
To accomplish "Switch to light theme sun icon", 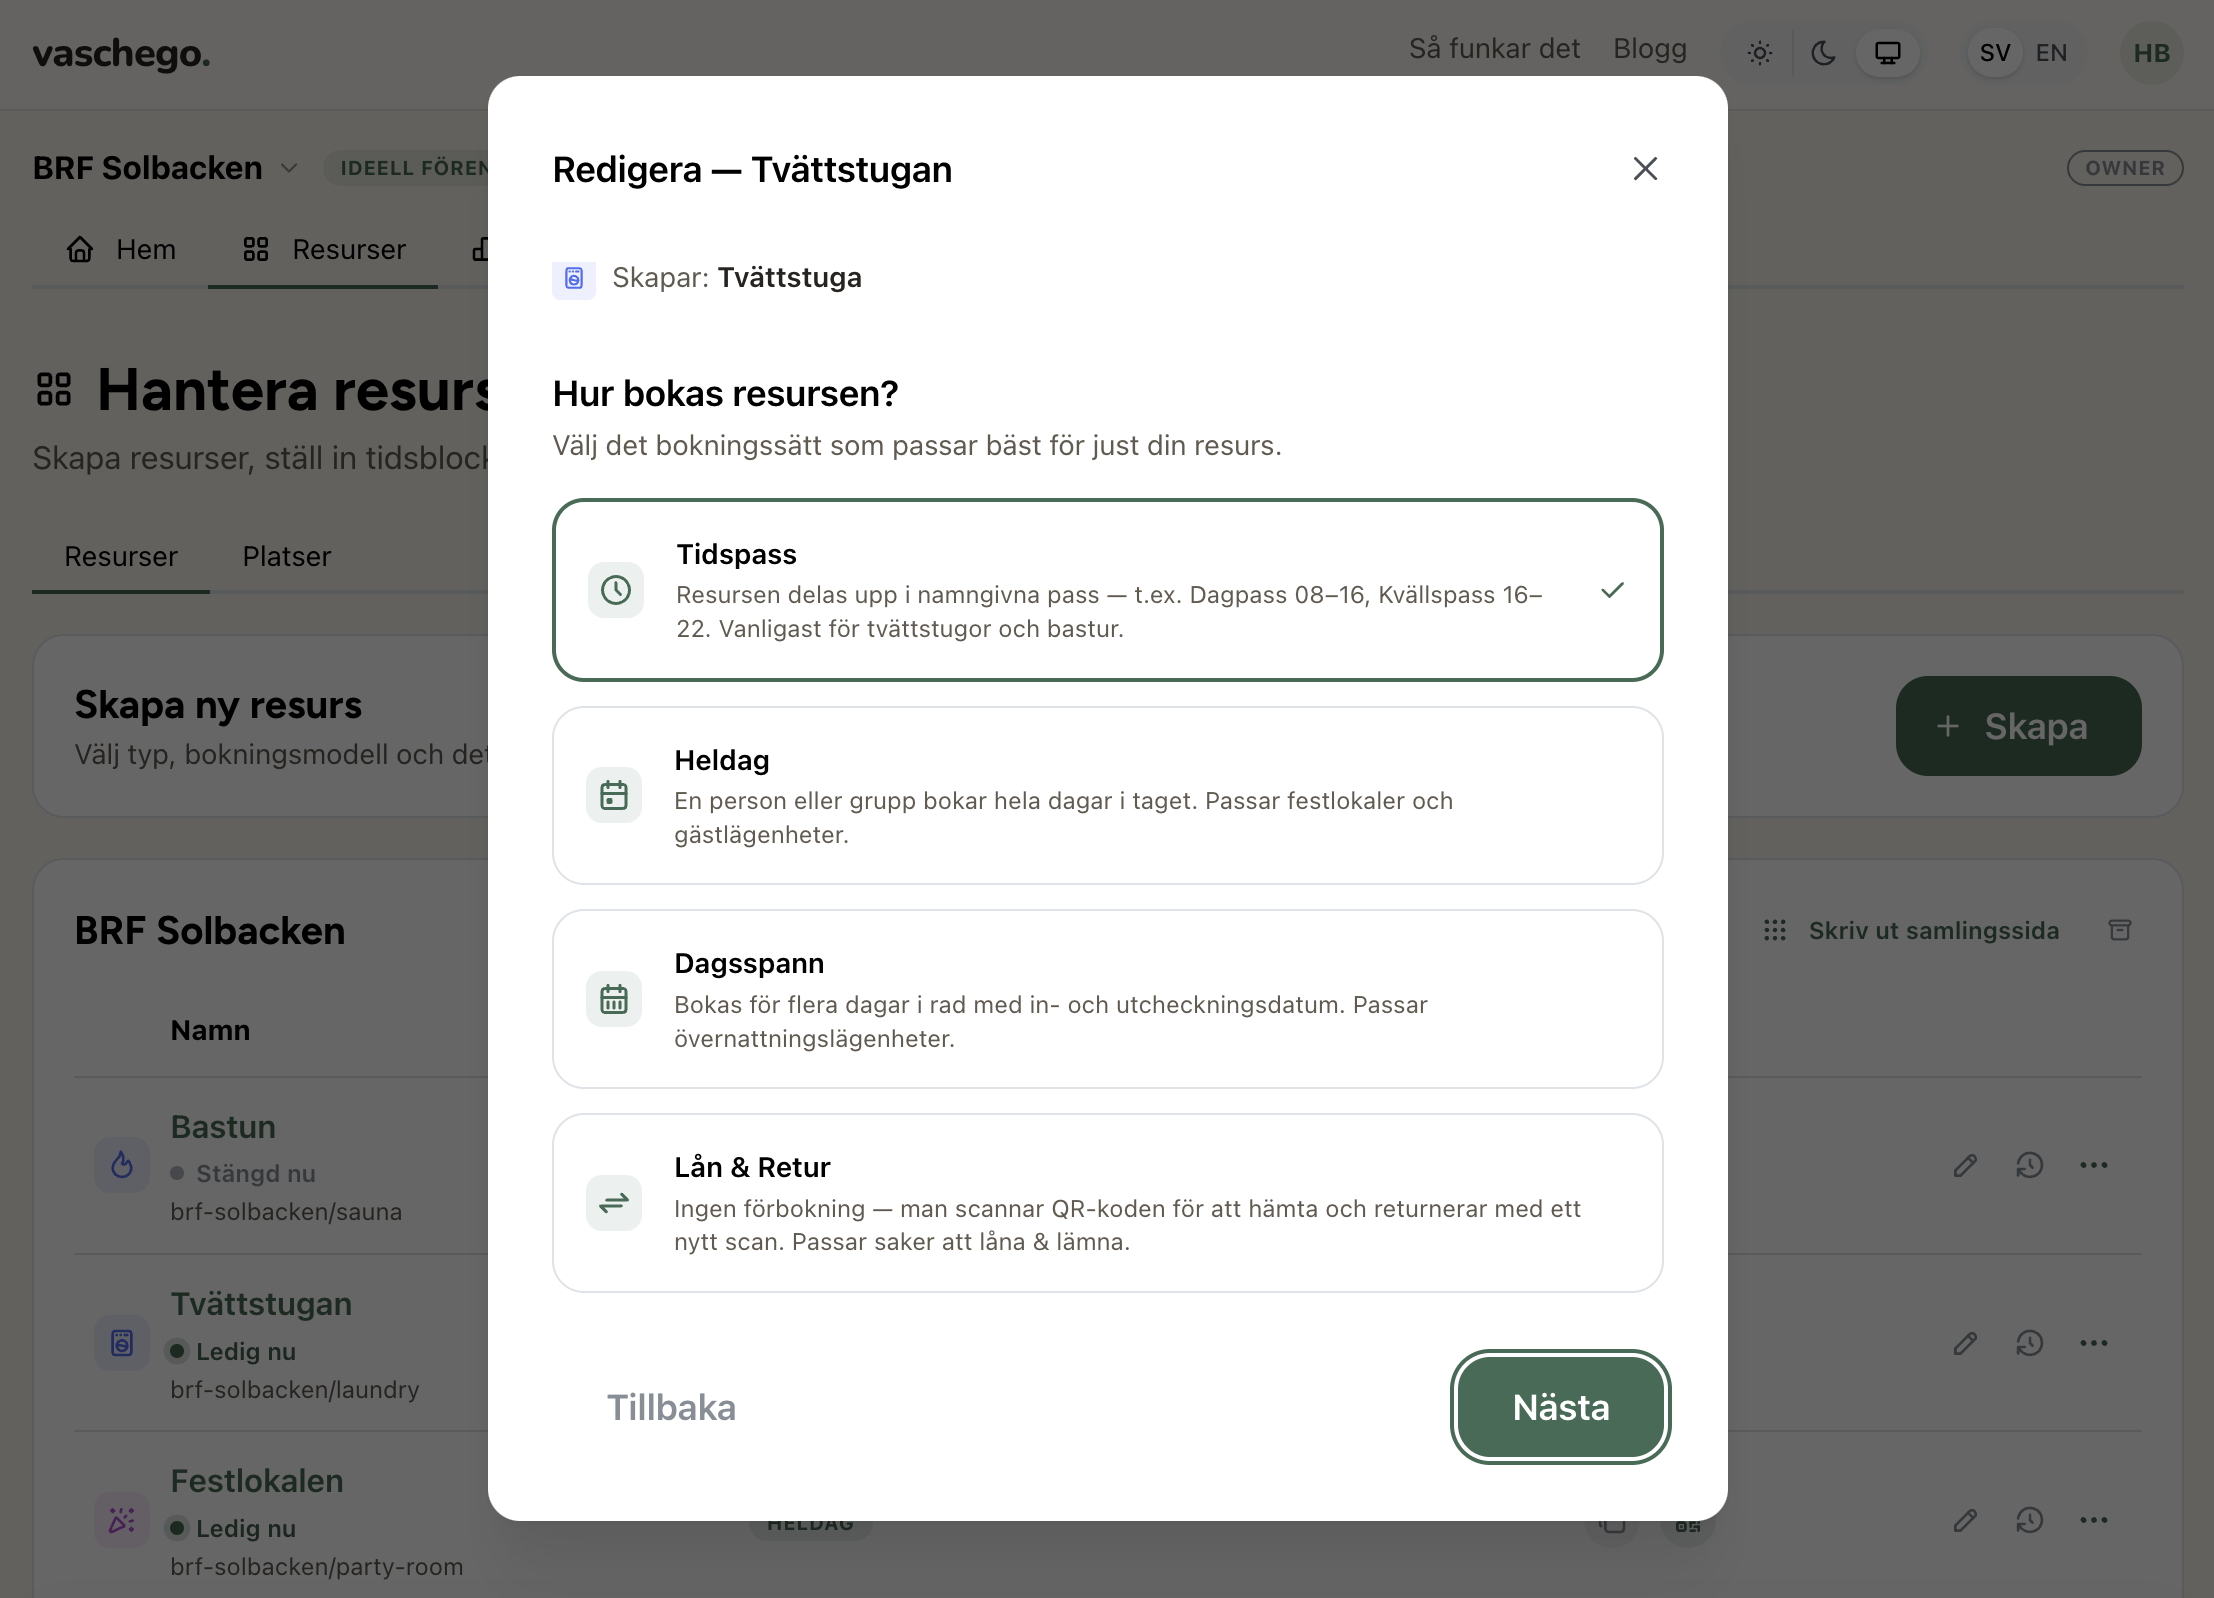I will click(x=1760, y=53).
